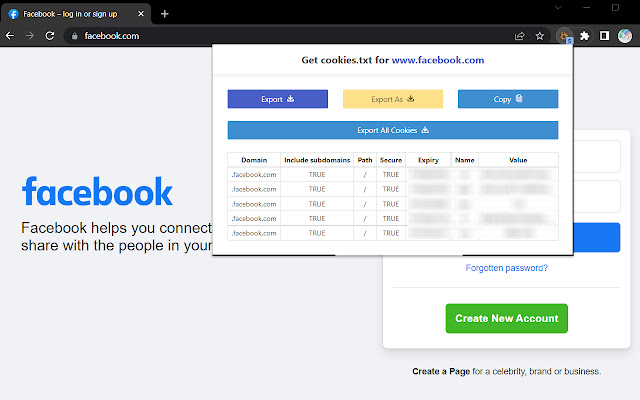Screen dimensions: 640x400
Task: Toggle the browser side panel icon
Action: pyautogui.click(x=604, y=36)
